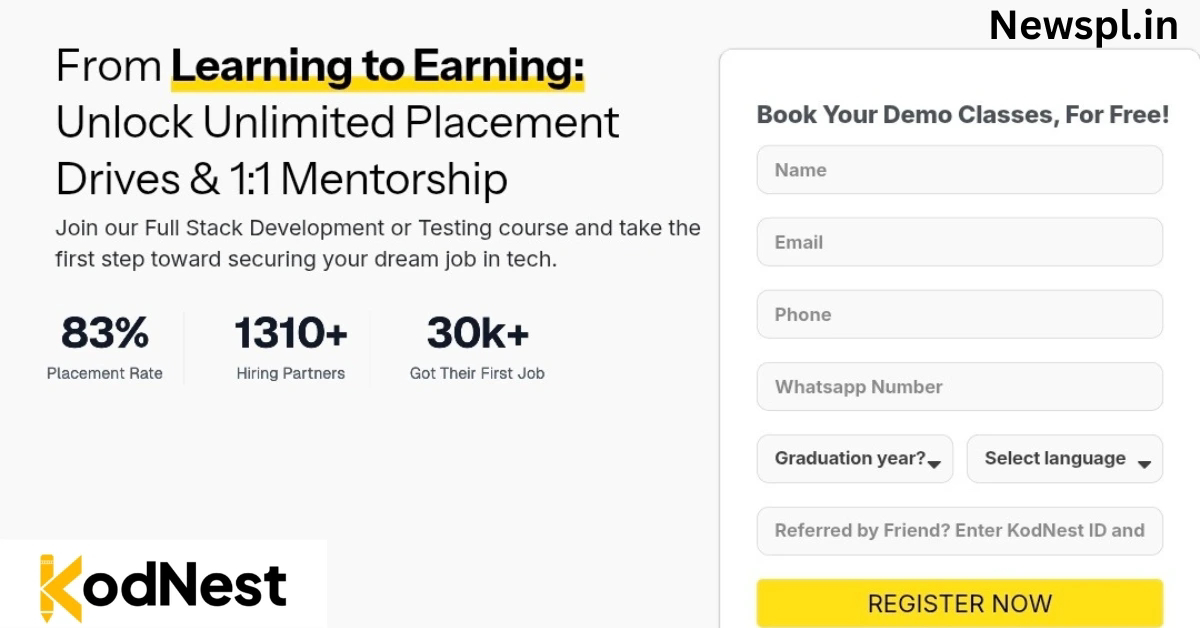This screenshot has width=1200, height=628.
Task: Focus the Name input field
Action: click(x=960, y=170)
